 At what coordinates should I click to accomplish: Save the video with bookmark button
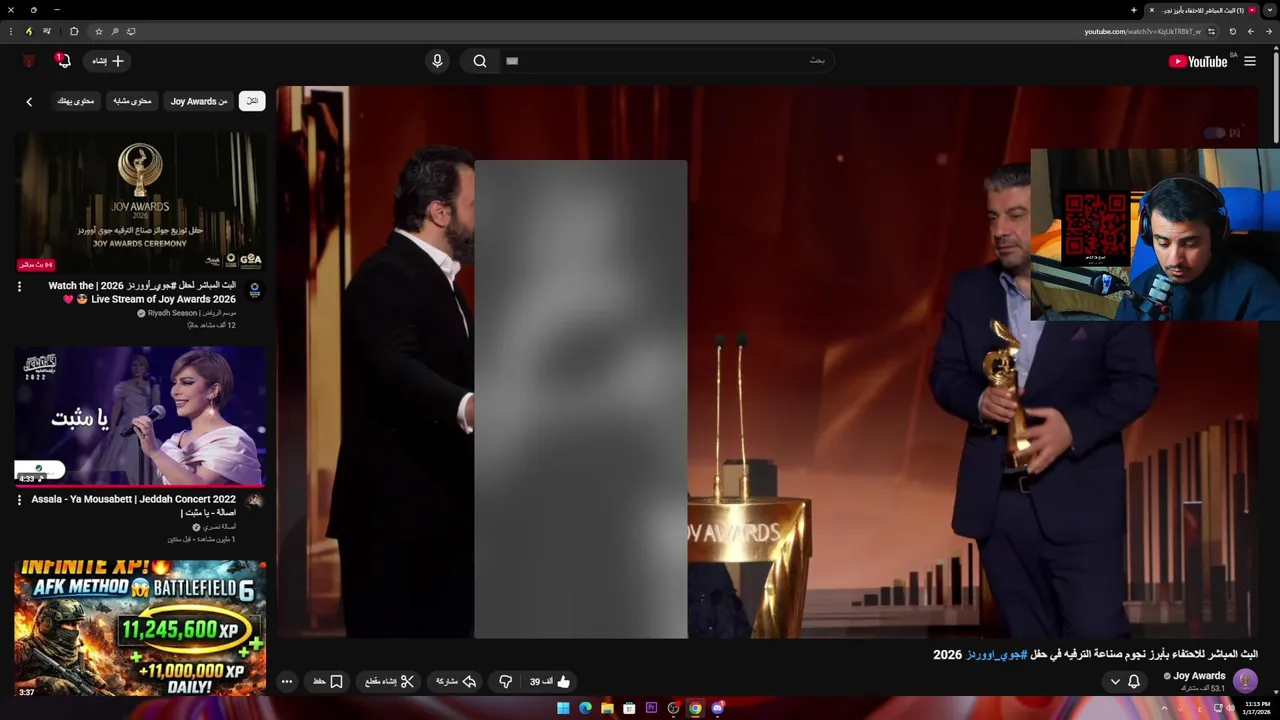pos(328,681)
